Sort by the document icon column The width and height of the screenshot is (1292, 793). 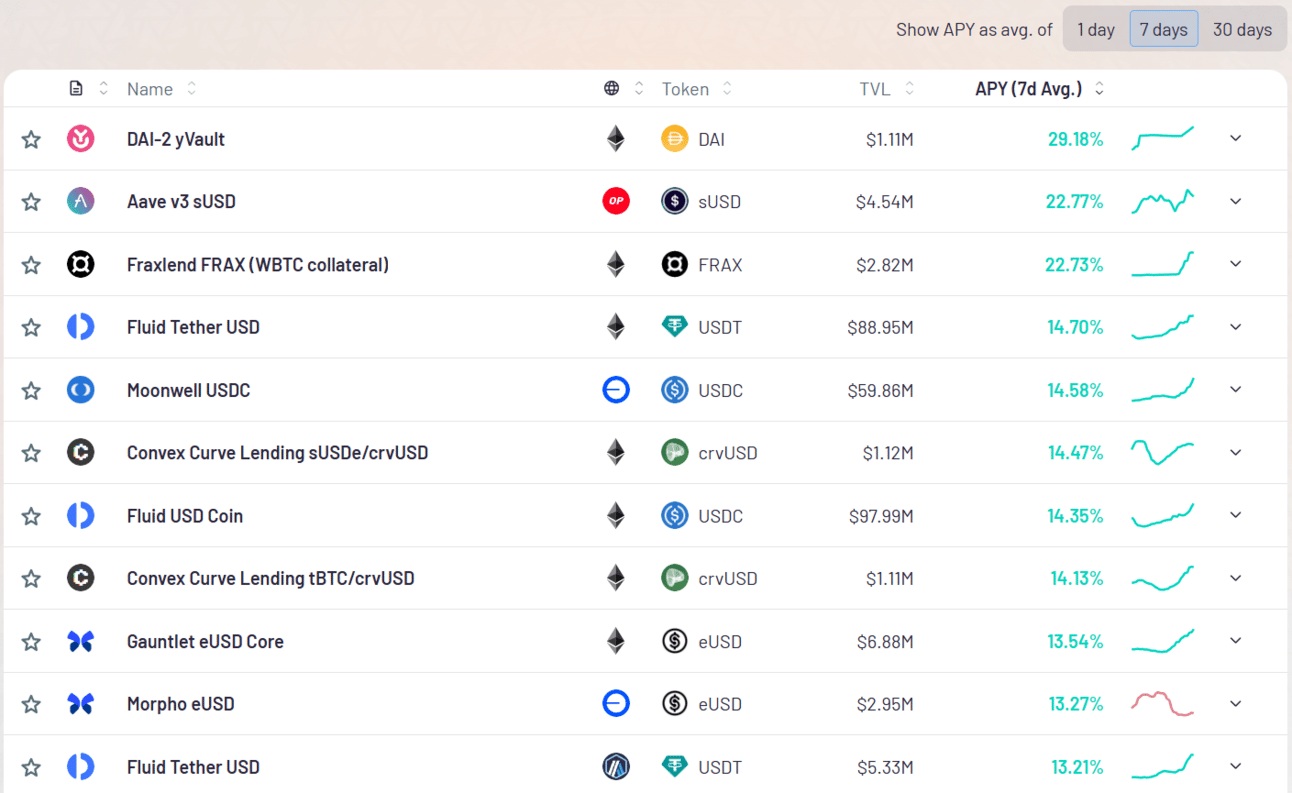click(x=88, y=89)
